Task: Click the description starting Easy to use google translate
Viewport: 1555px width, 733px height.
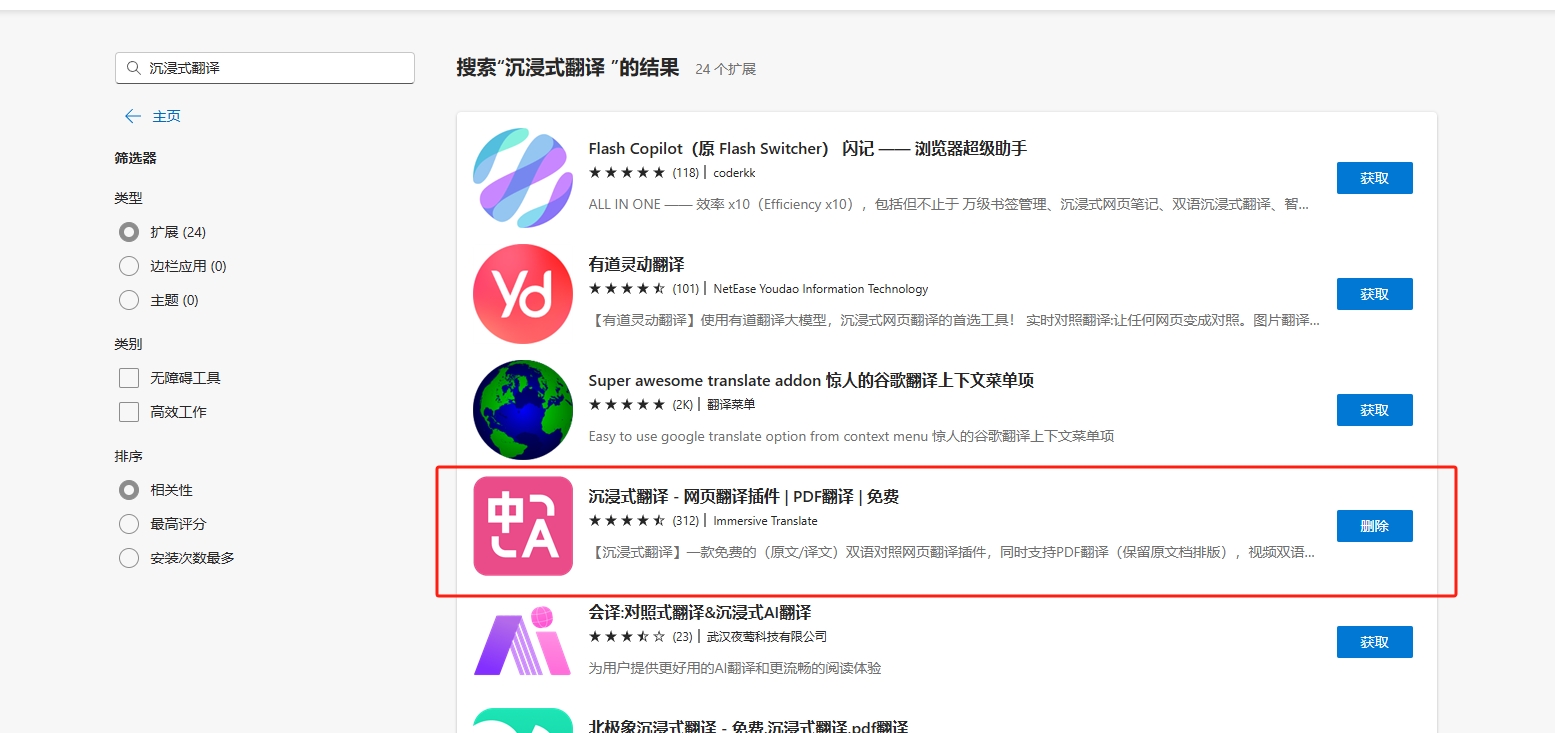Action: (852, 436)
